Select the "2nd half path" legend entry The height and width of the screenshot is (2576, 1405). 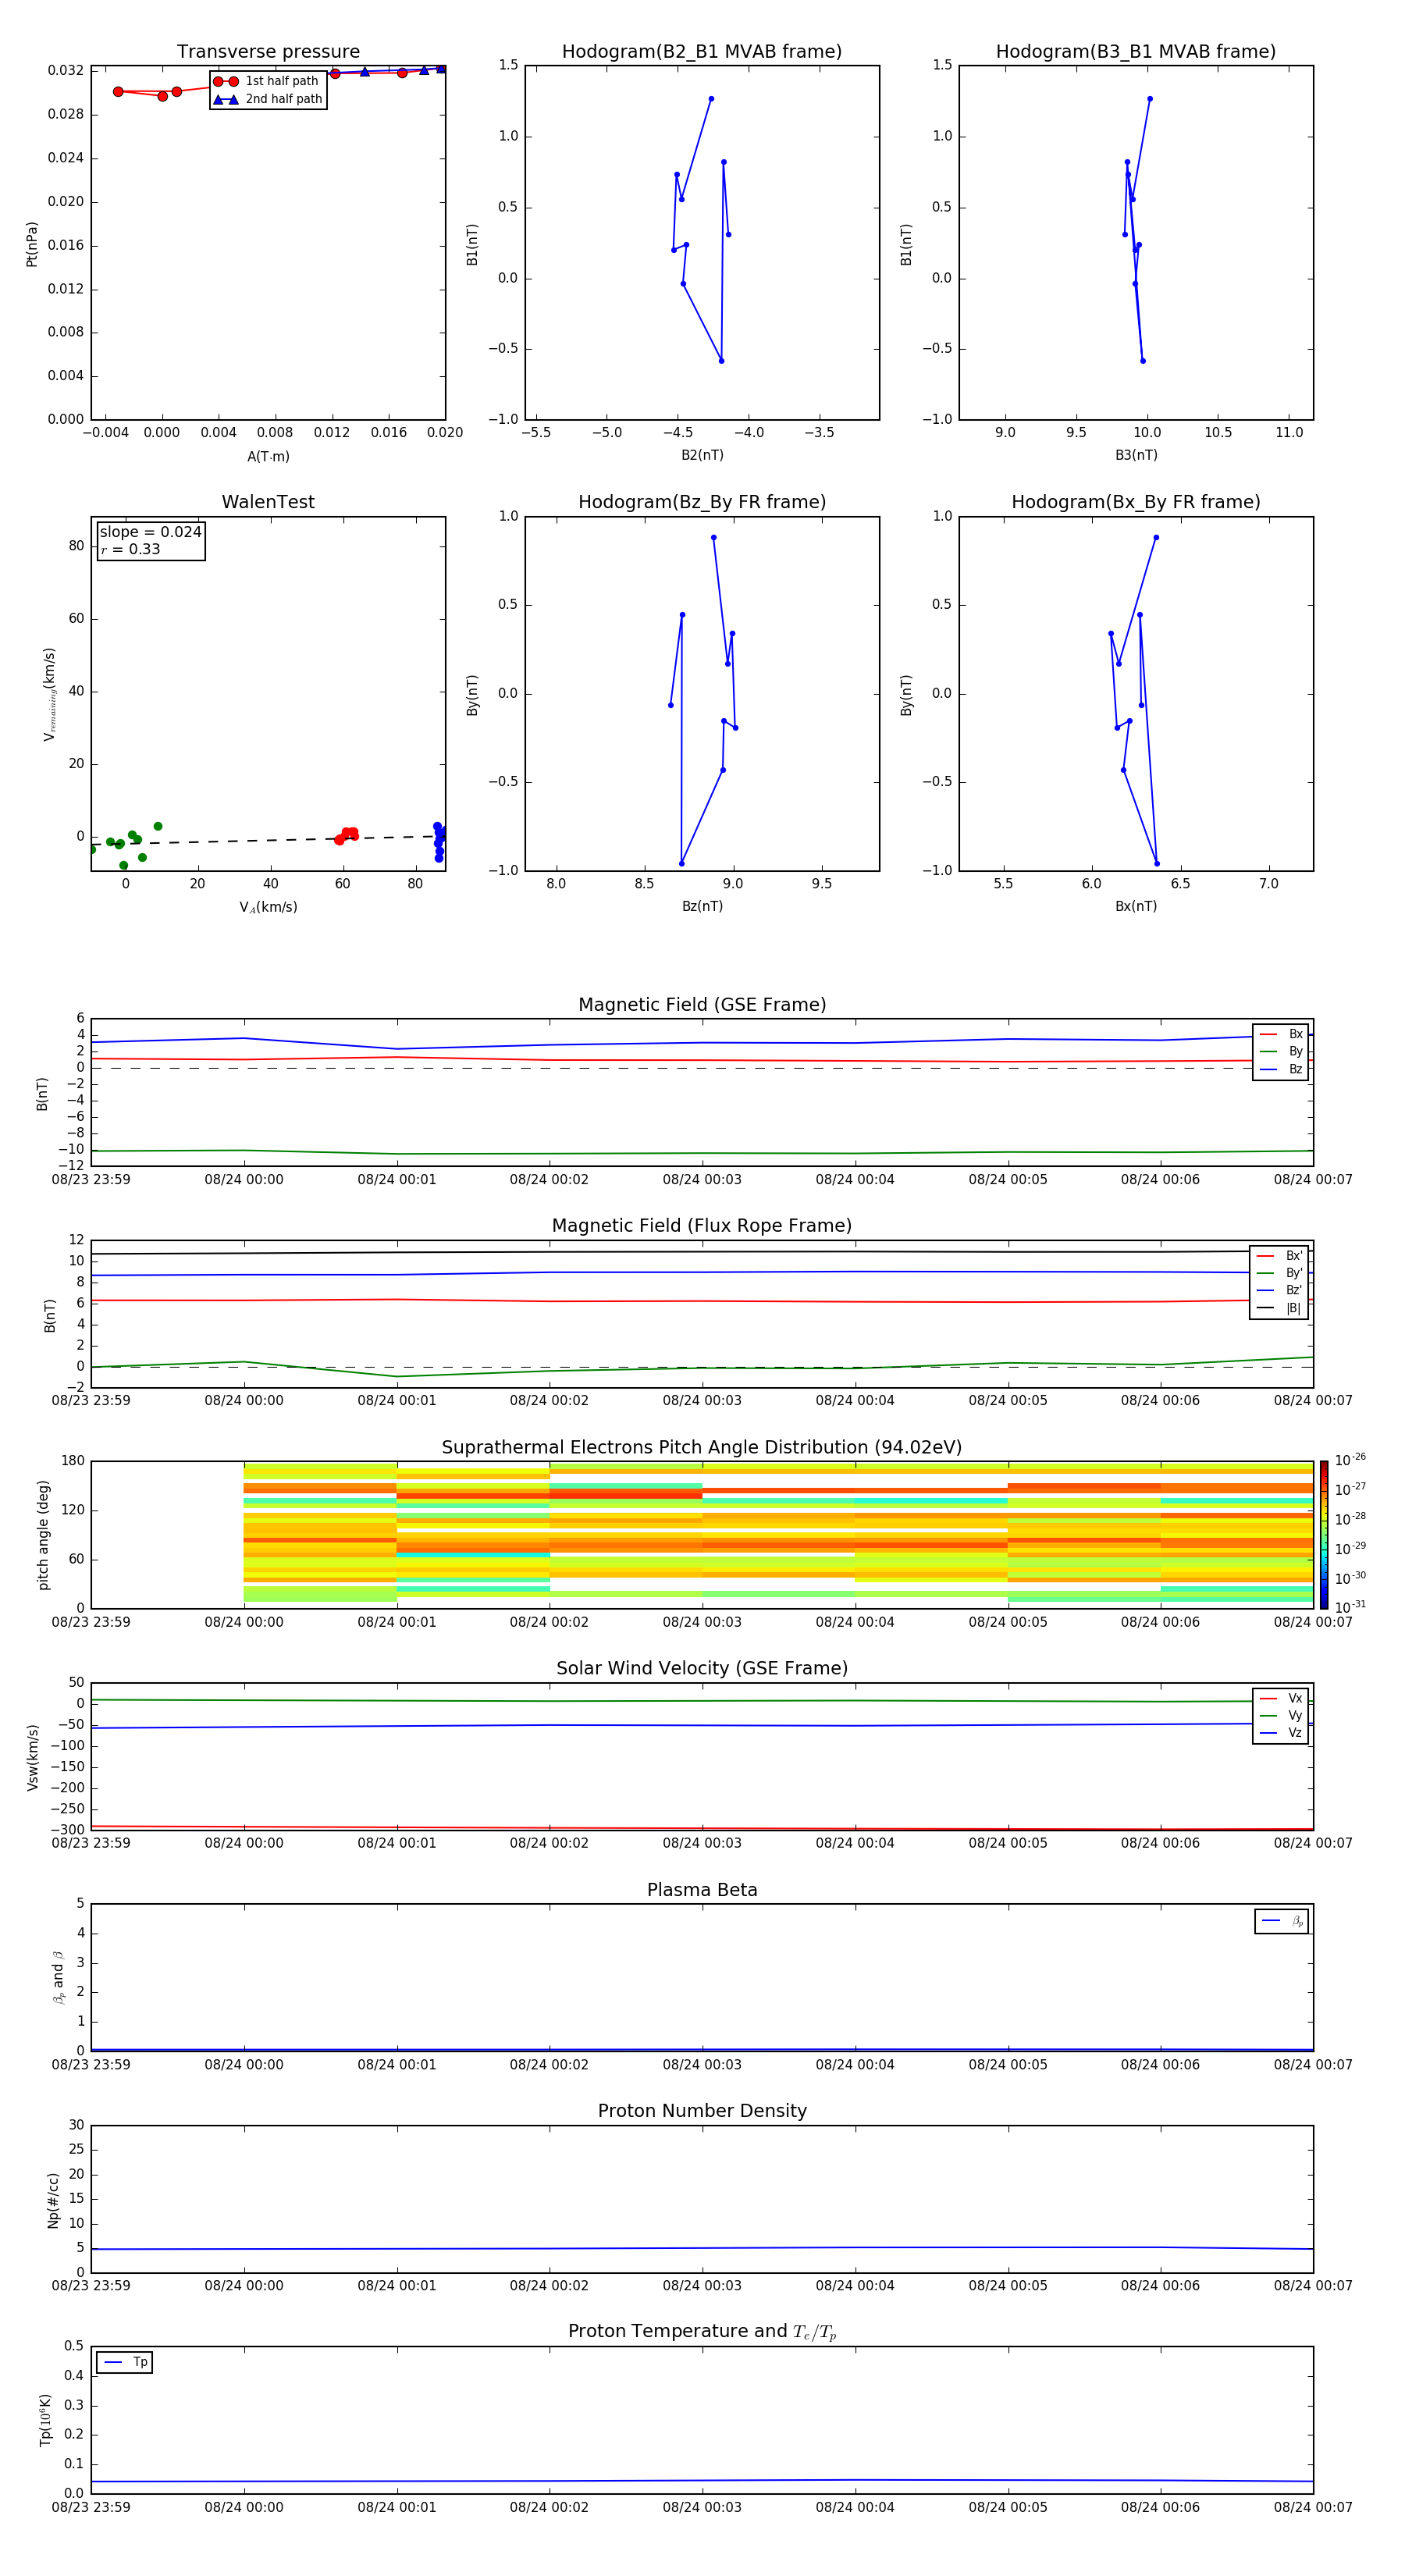(x=268, y=99)
